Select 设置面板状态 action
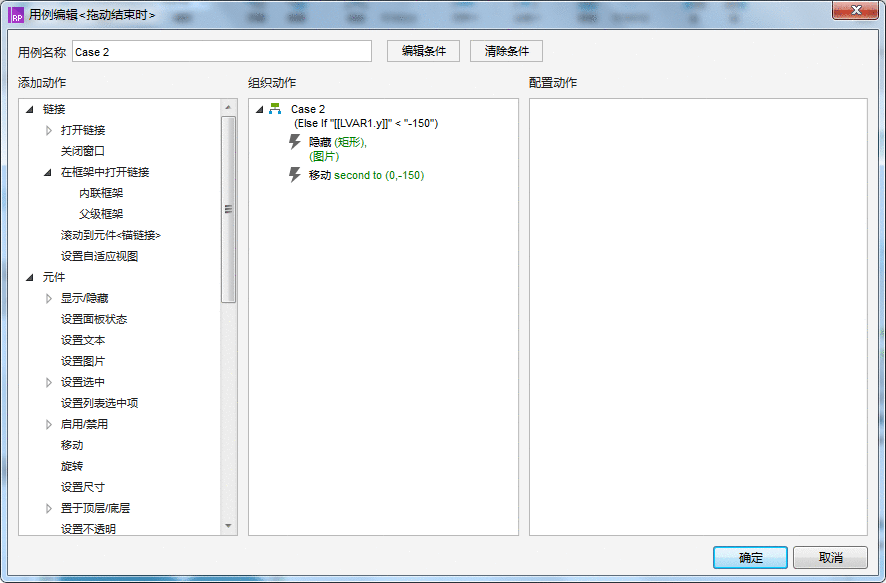This screenshot has width=886, height=583. (94, 319)
